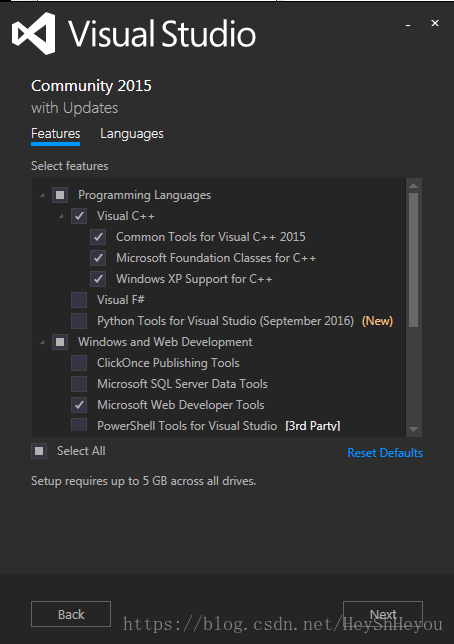454x644 pixels.
Task: Click the Reset Defaults link
Action: tap(385, 453)
